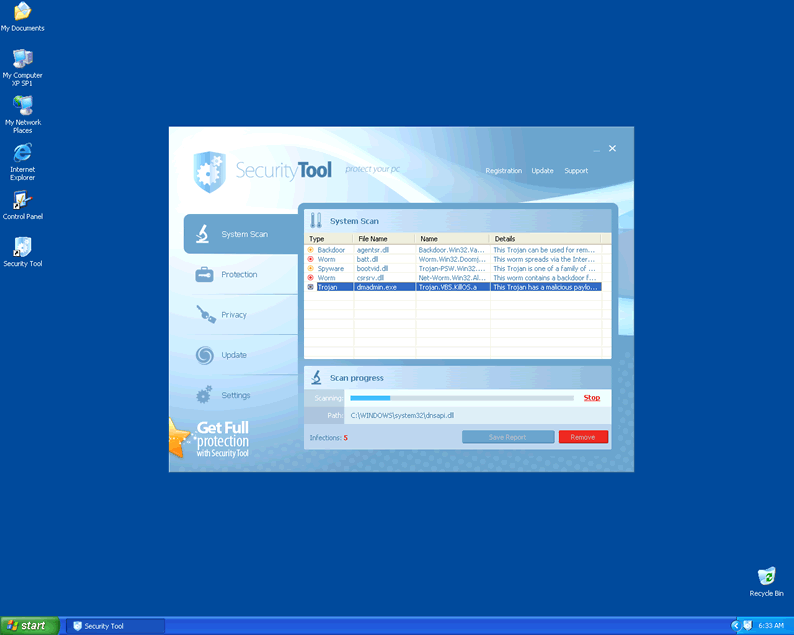Click the scanning progress bar
Screen dimensions: 794x635
pyautogui.click(x=461, y=398)
